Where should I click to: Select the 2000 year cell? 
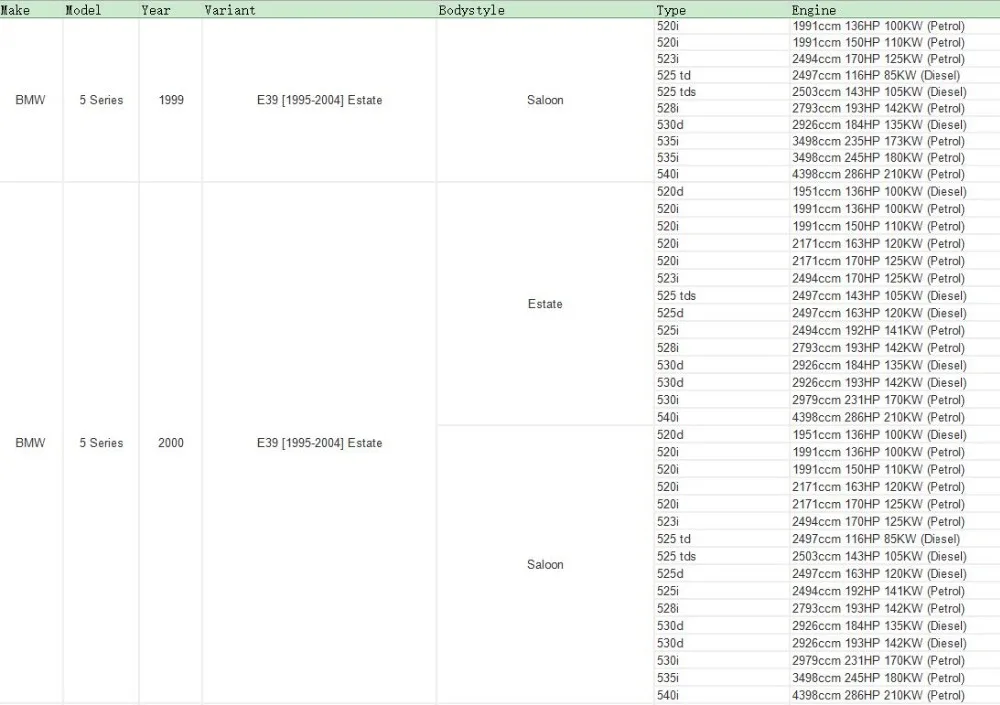pos(171,443)
